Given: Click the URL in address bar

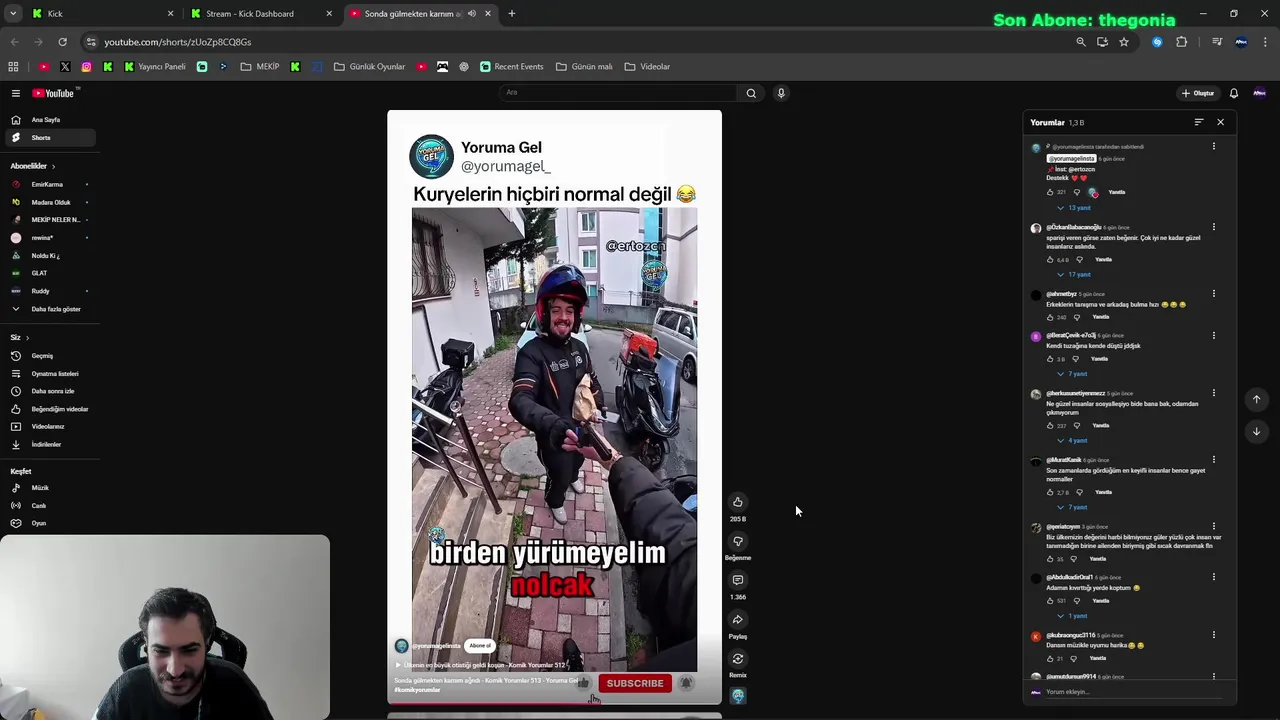Looking at the screenshot, I should 178,42.
